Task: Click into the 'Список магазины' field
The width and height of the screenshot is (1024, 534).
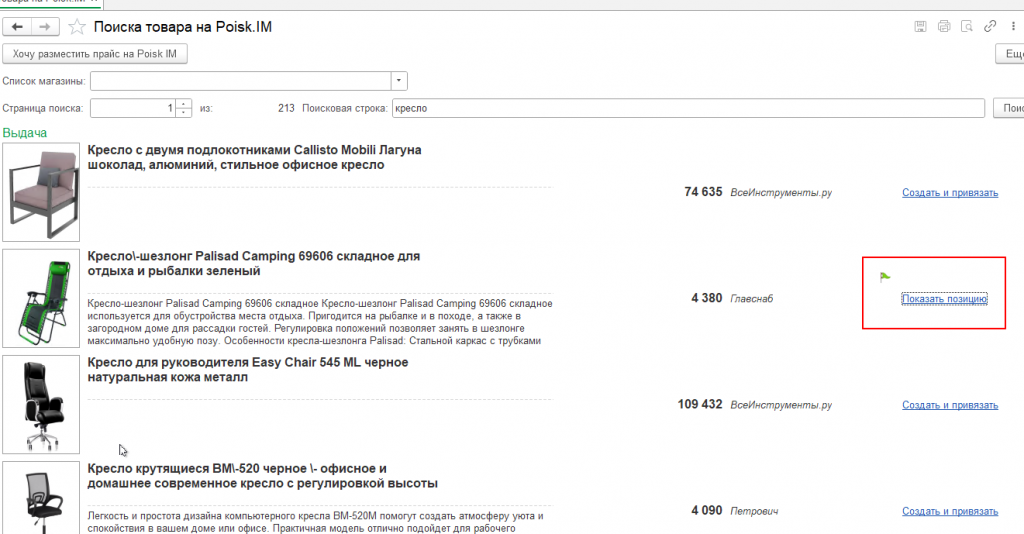Action: 240,81
